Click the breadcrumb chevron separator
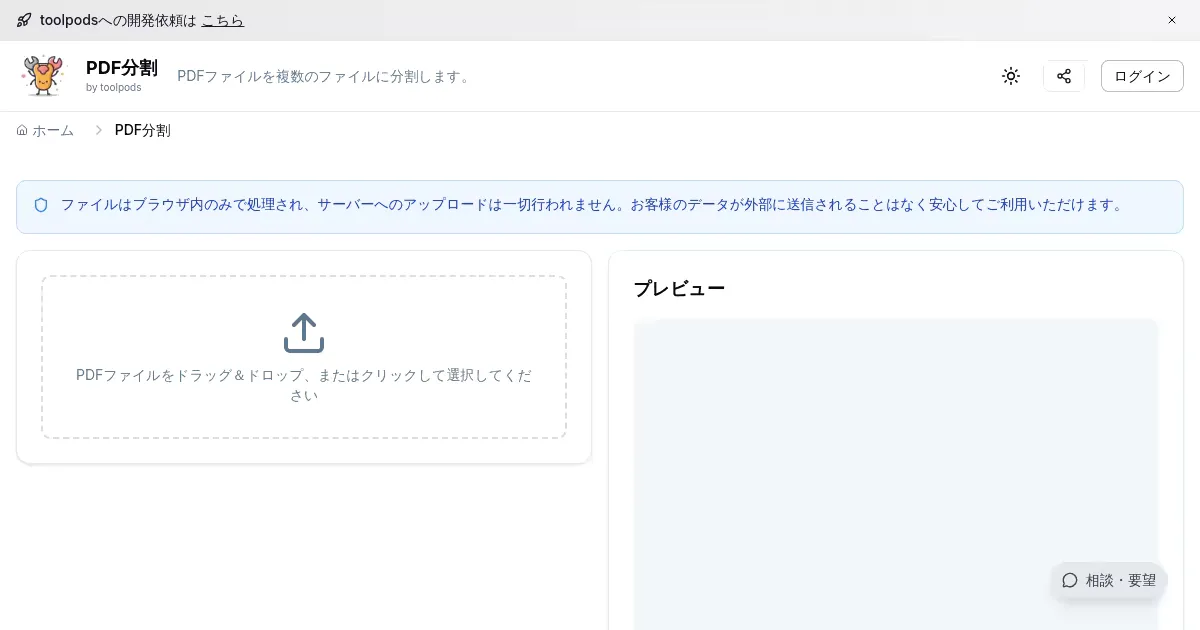Viewport: 1200px width, 630px height. pyautogui.click(x=99, y=131)
